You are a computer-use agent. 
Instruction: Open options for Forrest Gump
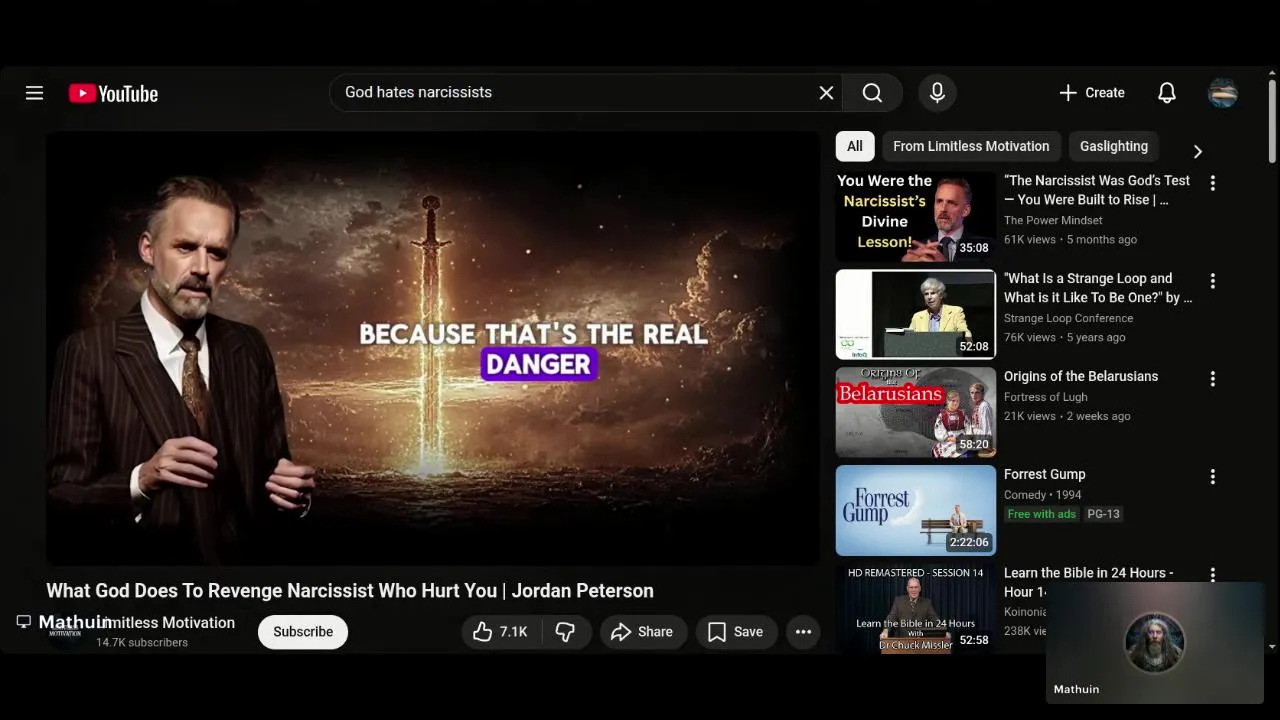[1212, 477]
